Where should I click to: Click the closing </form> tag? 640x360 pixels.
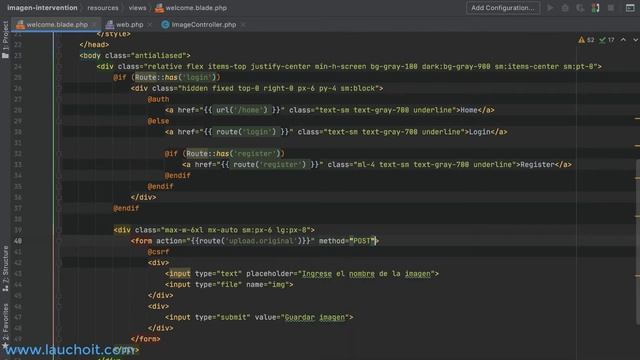pos(146,339)
